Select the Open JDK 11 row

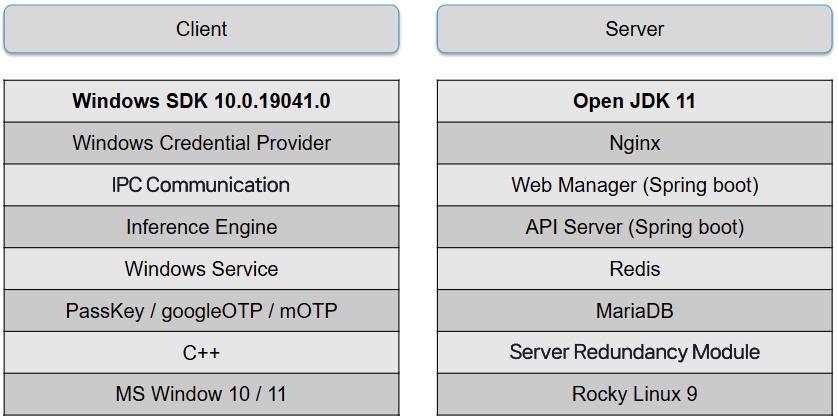click(634, 101)
